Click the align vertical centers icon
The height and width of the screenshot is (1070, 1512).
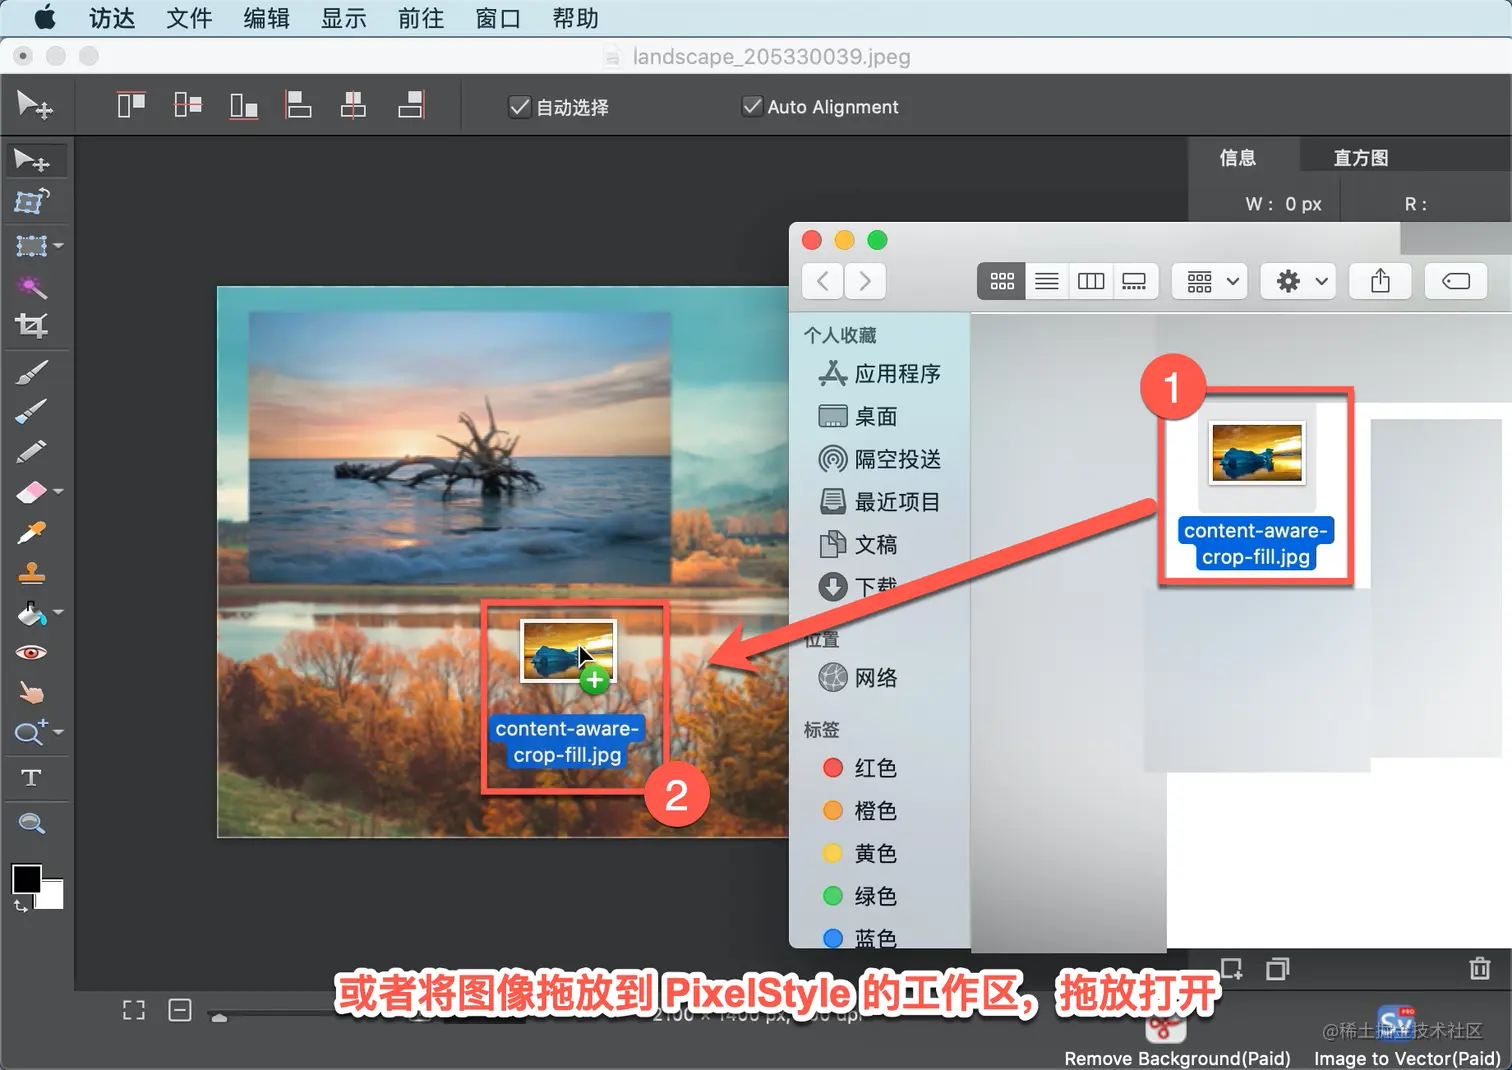pyautogui.click(x=187, y=105)
